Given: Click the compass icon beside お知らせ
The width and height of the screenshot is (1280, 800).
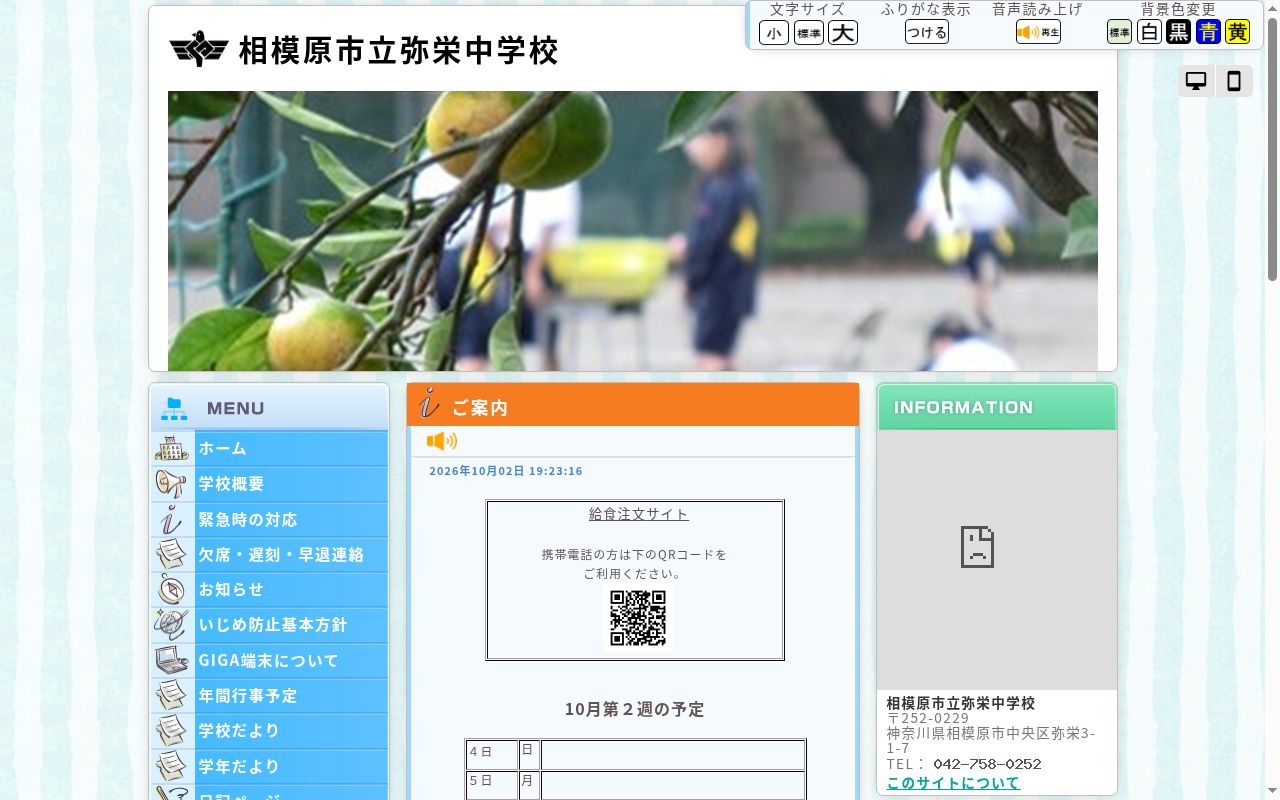Looking at the screenshot, I should pos(172,590).
